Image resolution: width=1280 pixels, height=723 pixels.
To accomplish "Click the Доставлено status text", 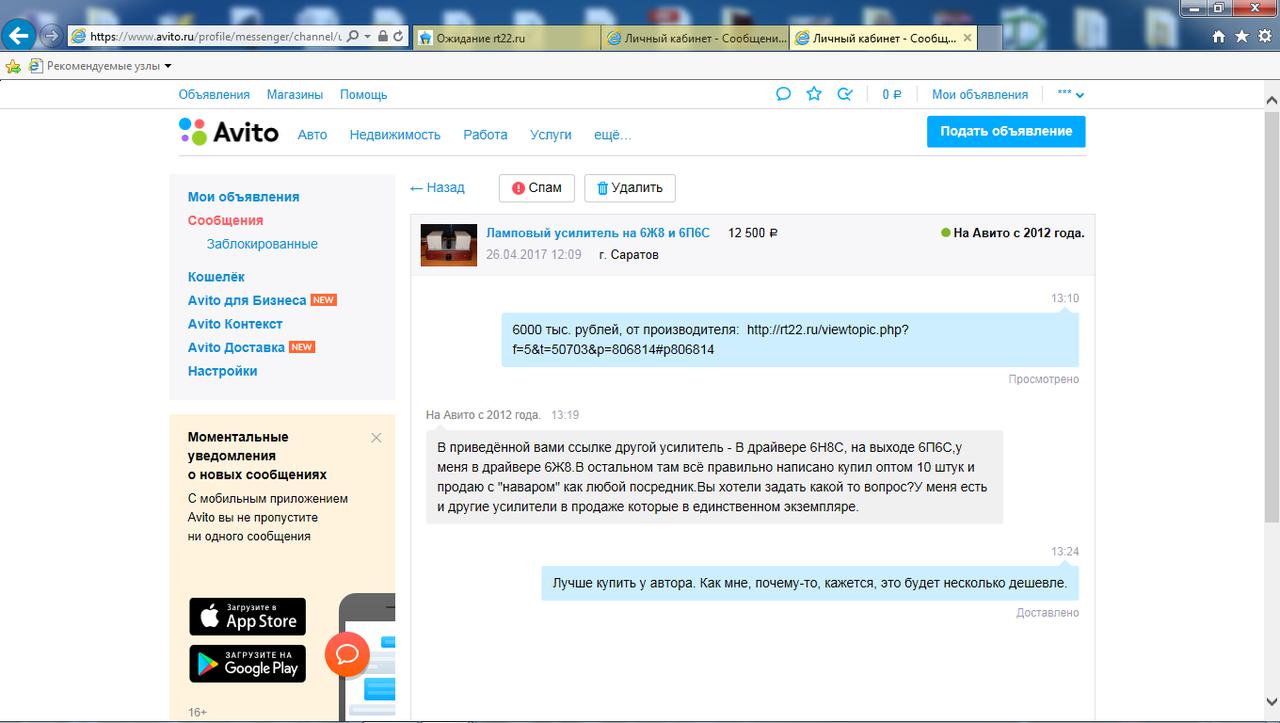I will point(1048,612).
